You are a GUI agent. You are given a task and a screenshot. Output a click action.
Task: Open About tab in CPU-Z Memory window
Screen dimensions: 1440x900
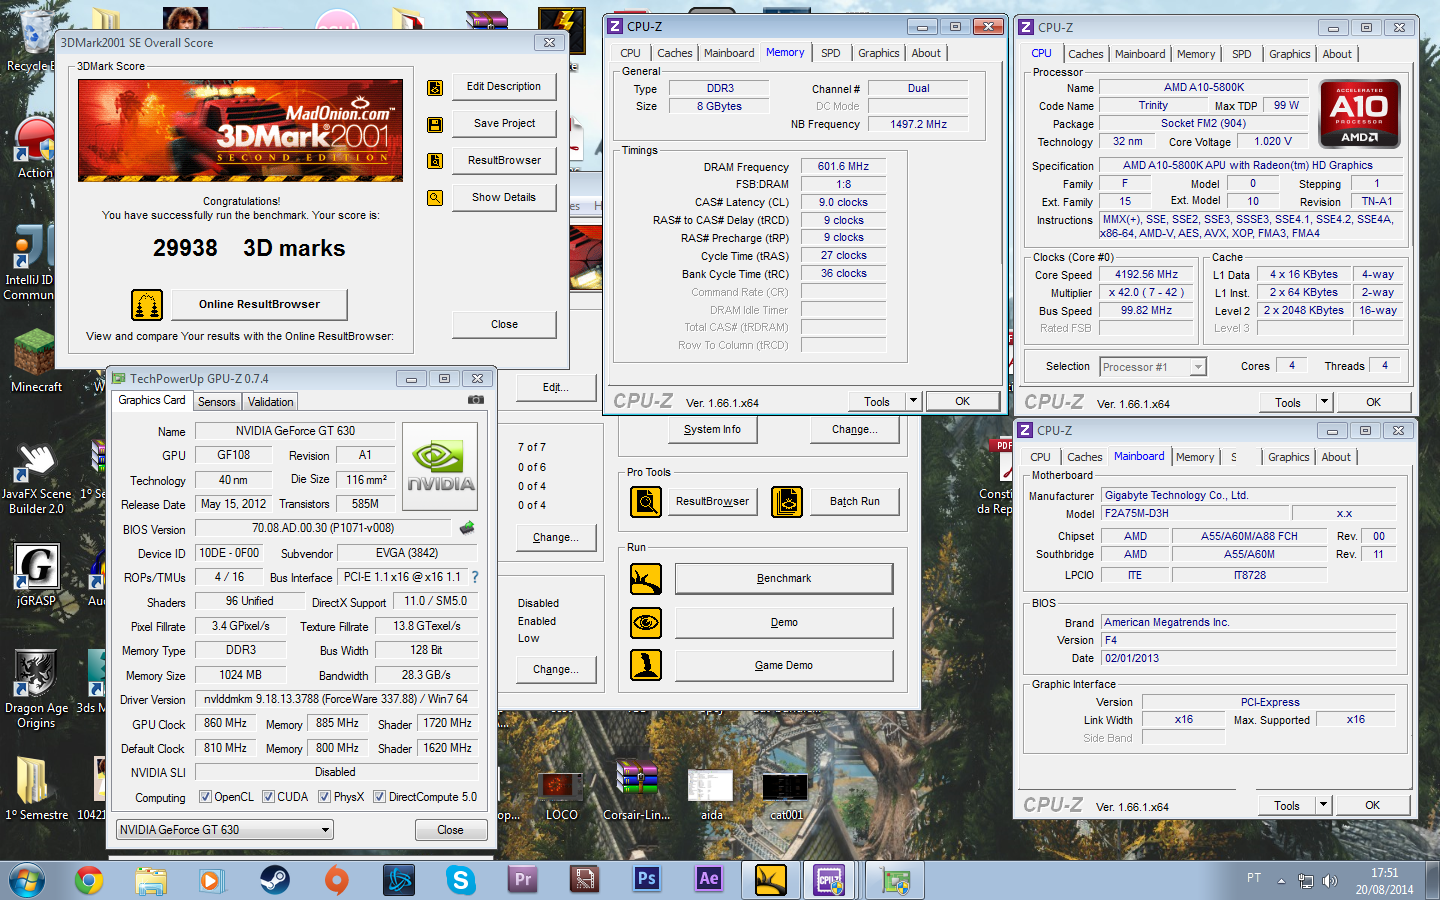coord(926,53)
